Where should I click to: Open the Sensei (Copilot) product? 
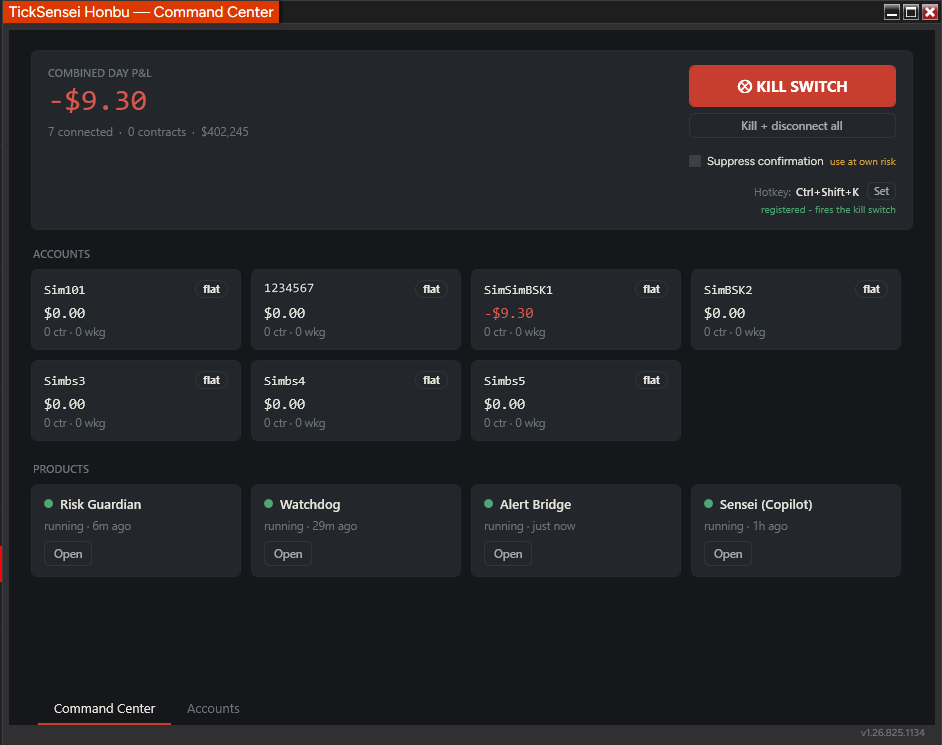[x=728, y=553]
